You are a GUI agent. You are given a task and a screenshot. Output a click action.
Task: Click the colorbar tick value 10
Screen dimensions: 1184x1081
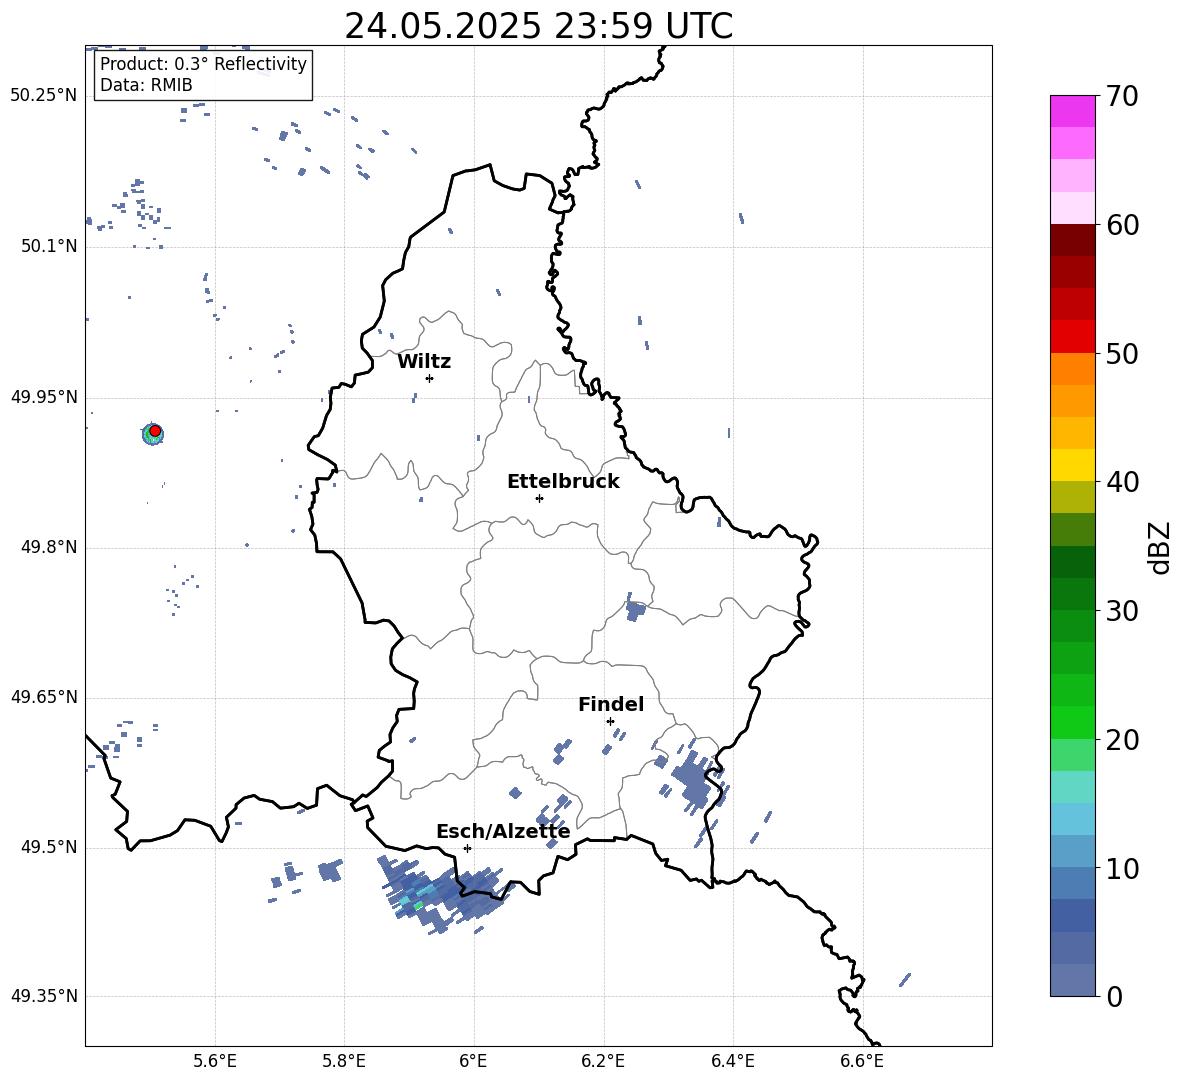click(1122, 869)
